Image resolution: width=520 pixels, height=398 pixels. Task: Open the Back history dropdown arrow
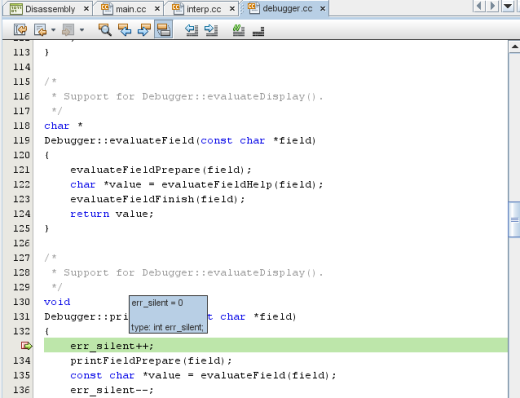point(53,30)
